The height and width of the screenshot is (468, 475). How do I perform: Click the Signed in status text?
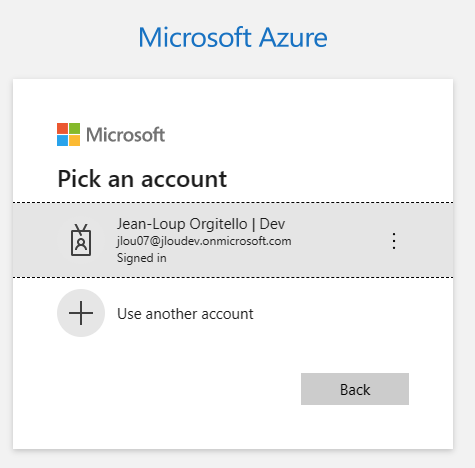click(x=142, y=258)
